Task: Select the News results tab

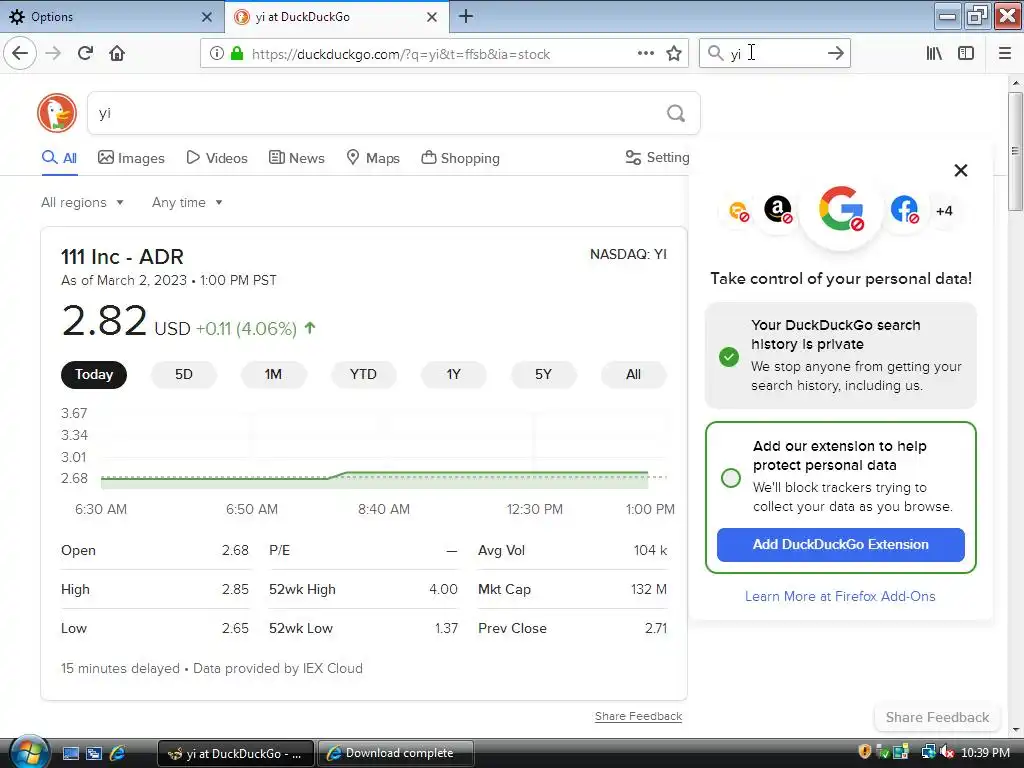Action: pos(296,158)
